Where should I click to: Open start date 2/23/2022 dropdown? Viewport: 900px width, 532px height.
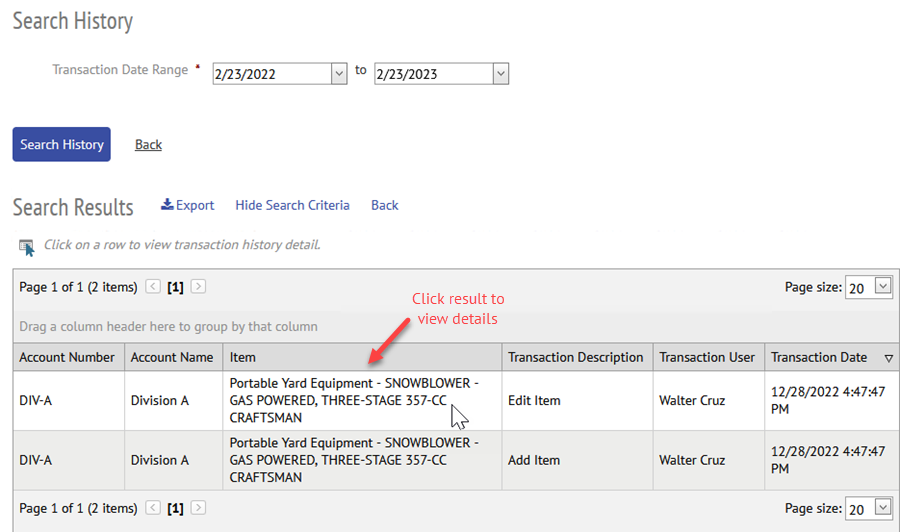(x=339, y=73)
